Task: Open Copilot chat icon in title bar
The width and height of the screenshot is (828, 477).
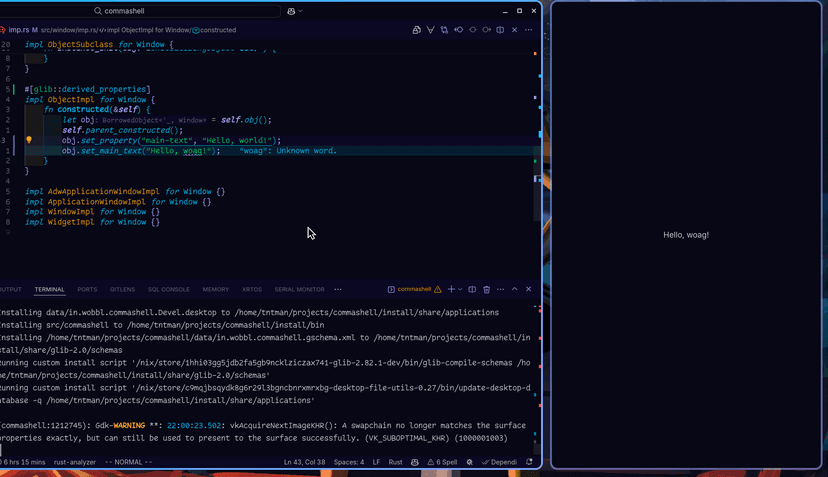Action: tap(291, 11)
